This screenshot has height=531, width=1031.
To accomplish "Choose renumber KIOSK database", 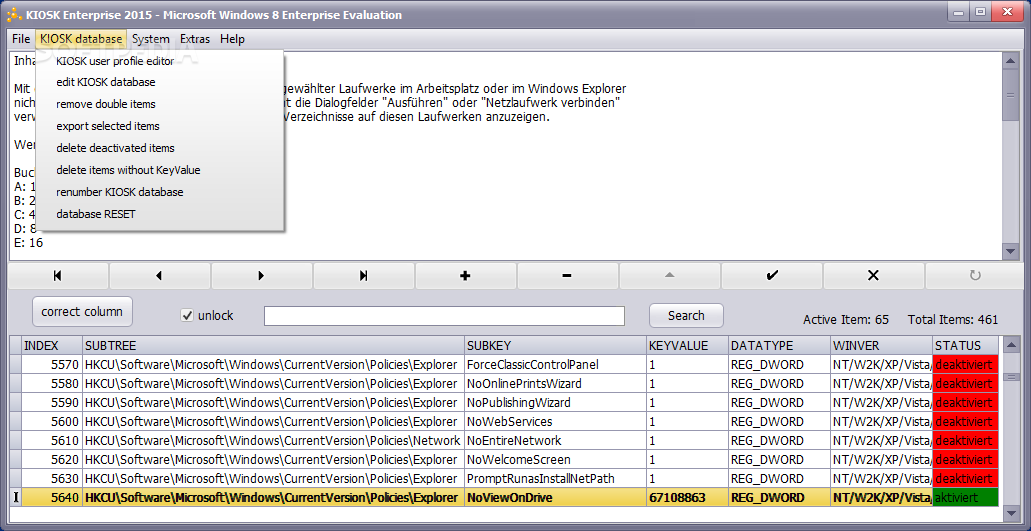I will pos(160,193).
